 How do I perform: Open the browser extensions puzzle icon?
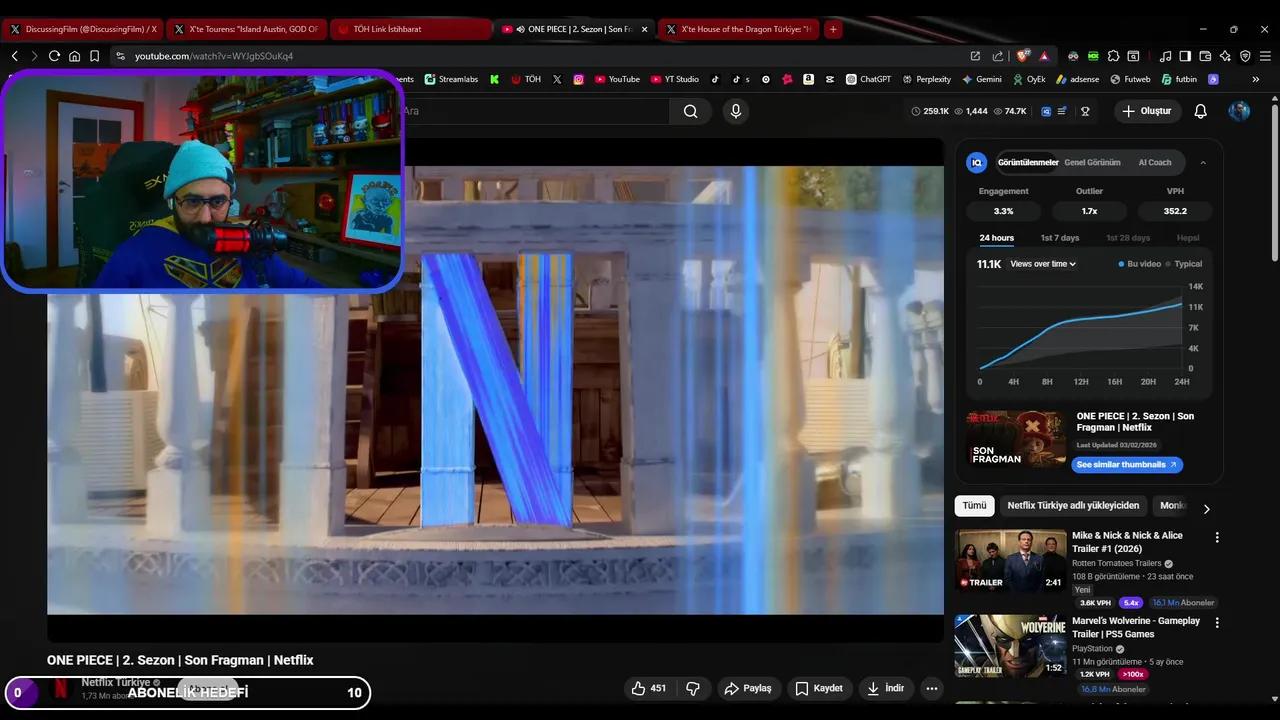(1113, 56)
